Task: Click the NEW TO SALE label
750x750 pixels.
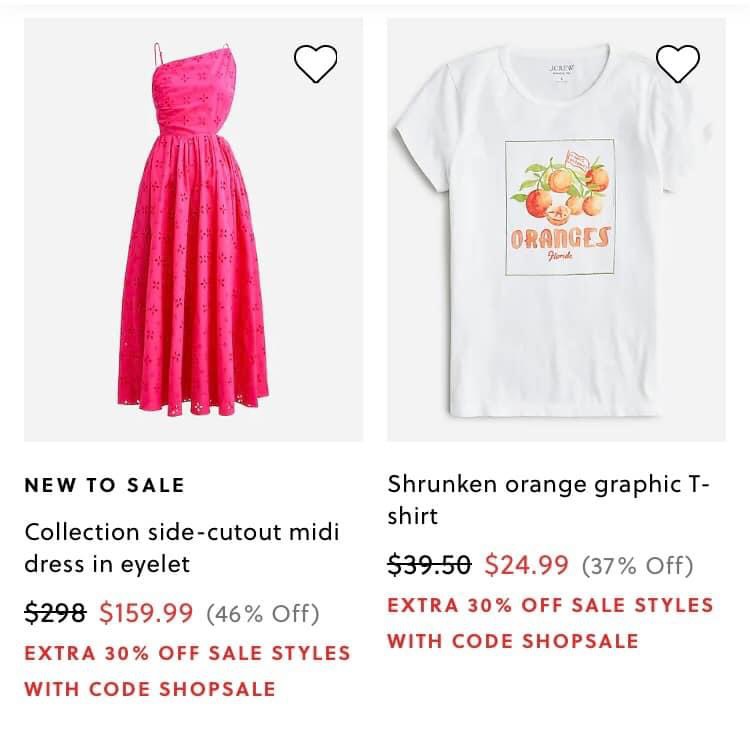Action: tap(104, 486)
